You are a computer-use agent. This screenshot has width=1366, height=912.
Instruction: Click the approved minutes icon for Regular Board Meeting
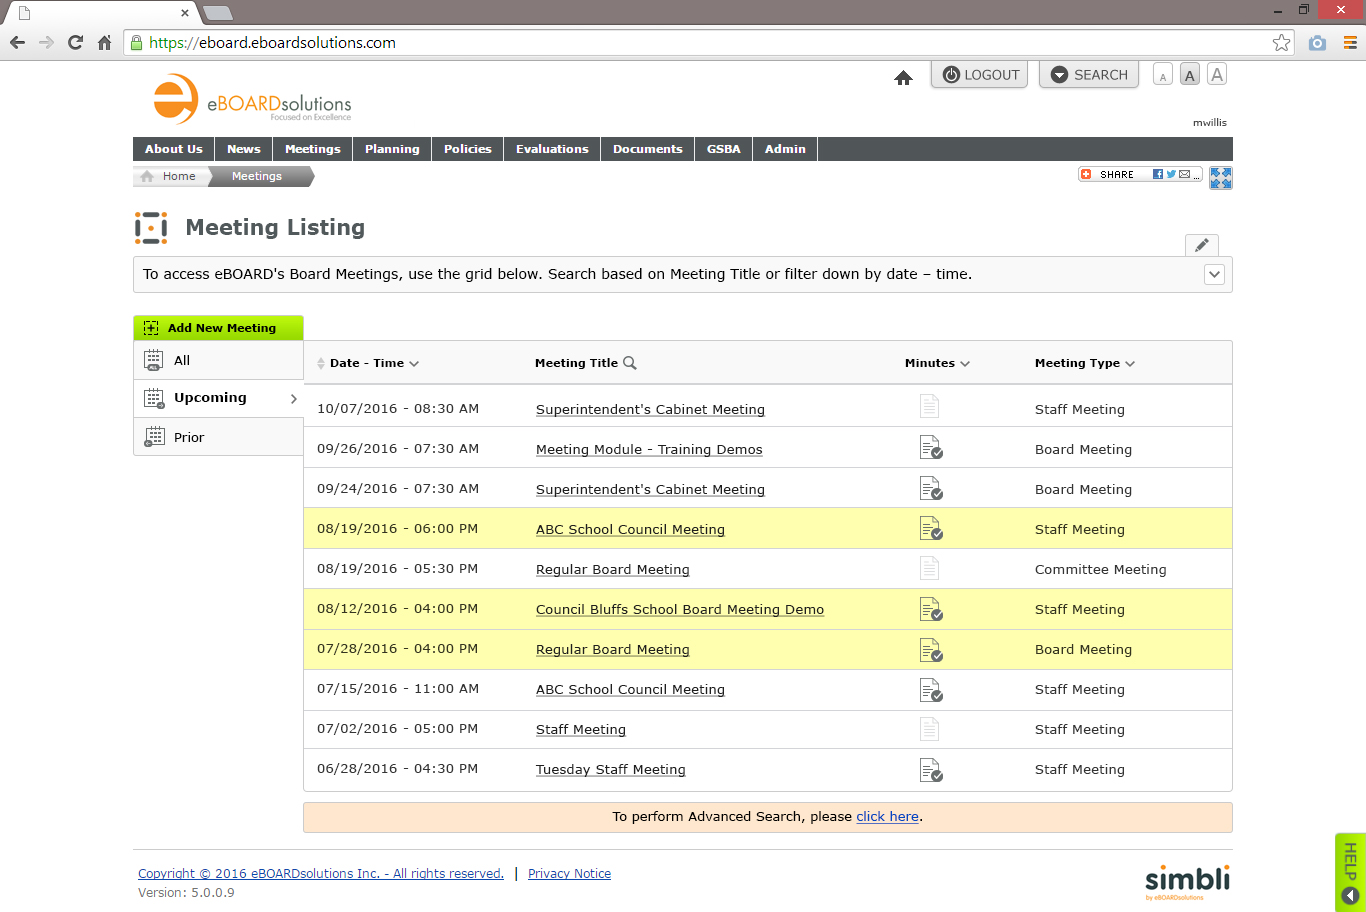(930, 650)
